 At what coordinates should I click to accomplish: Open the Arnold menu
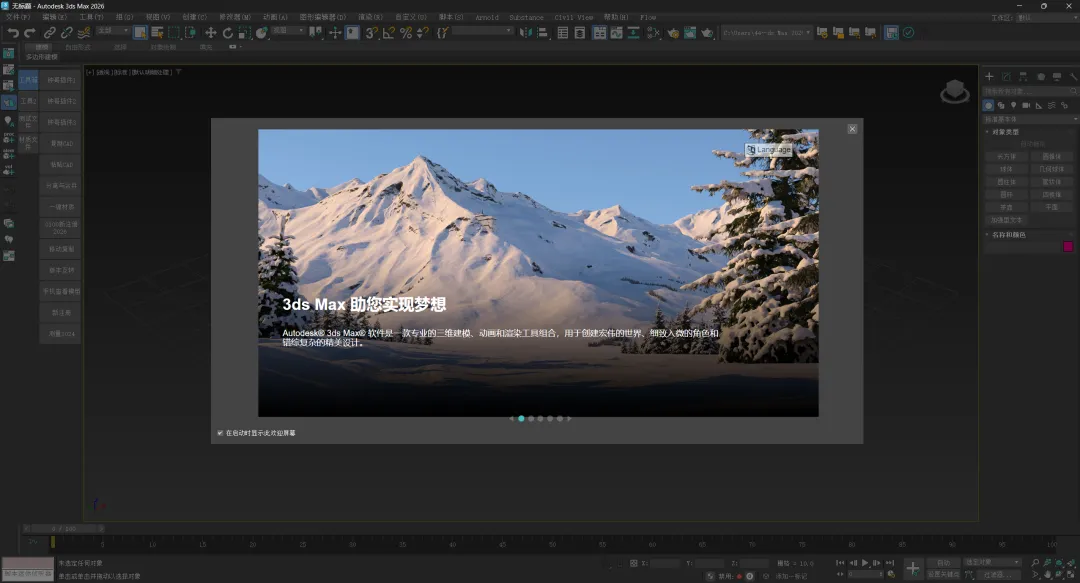(487, 17)
